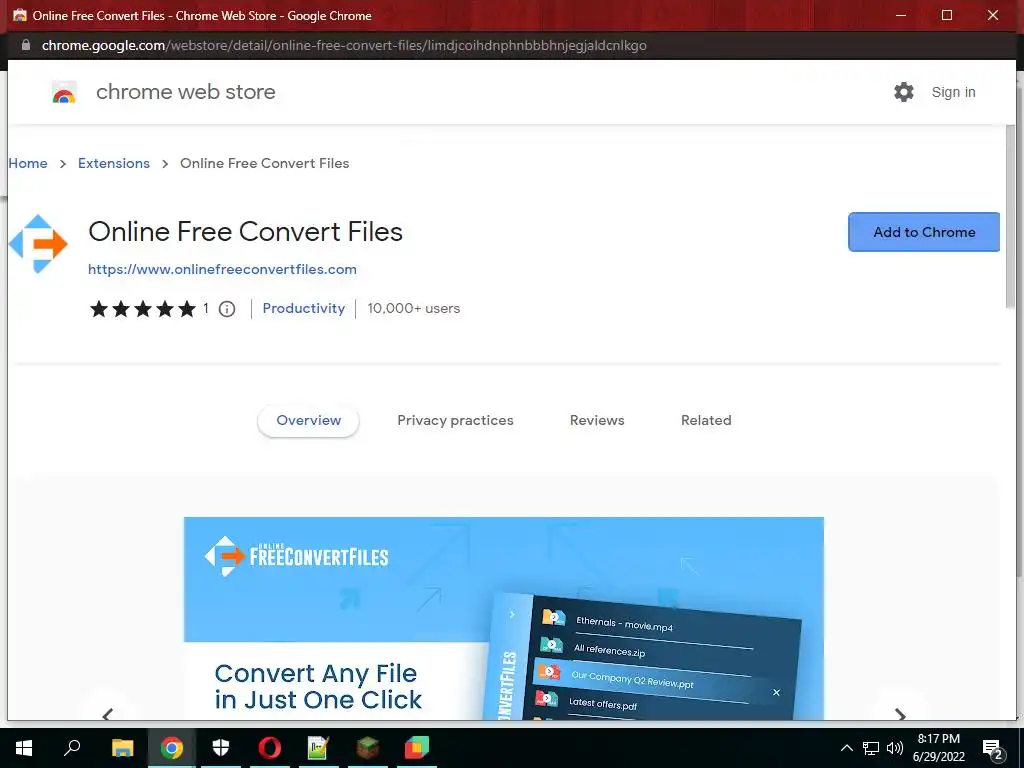Open the Productivity category link
The width and height of the screenshot is (1024, 768).
(304, 308)
